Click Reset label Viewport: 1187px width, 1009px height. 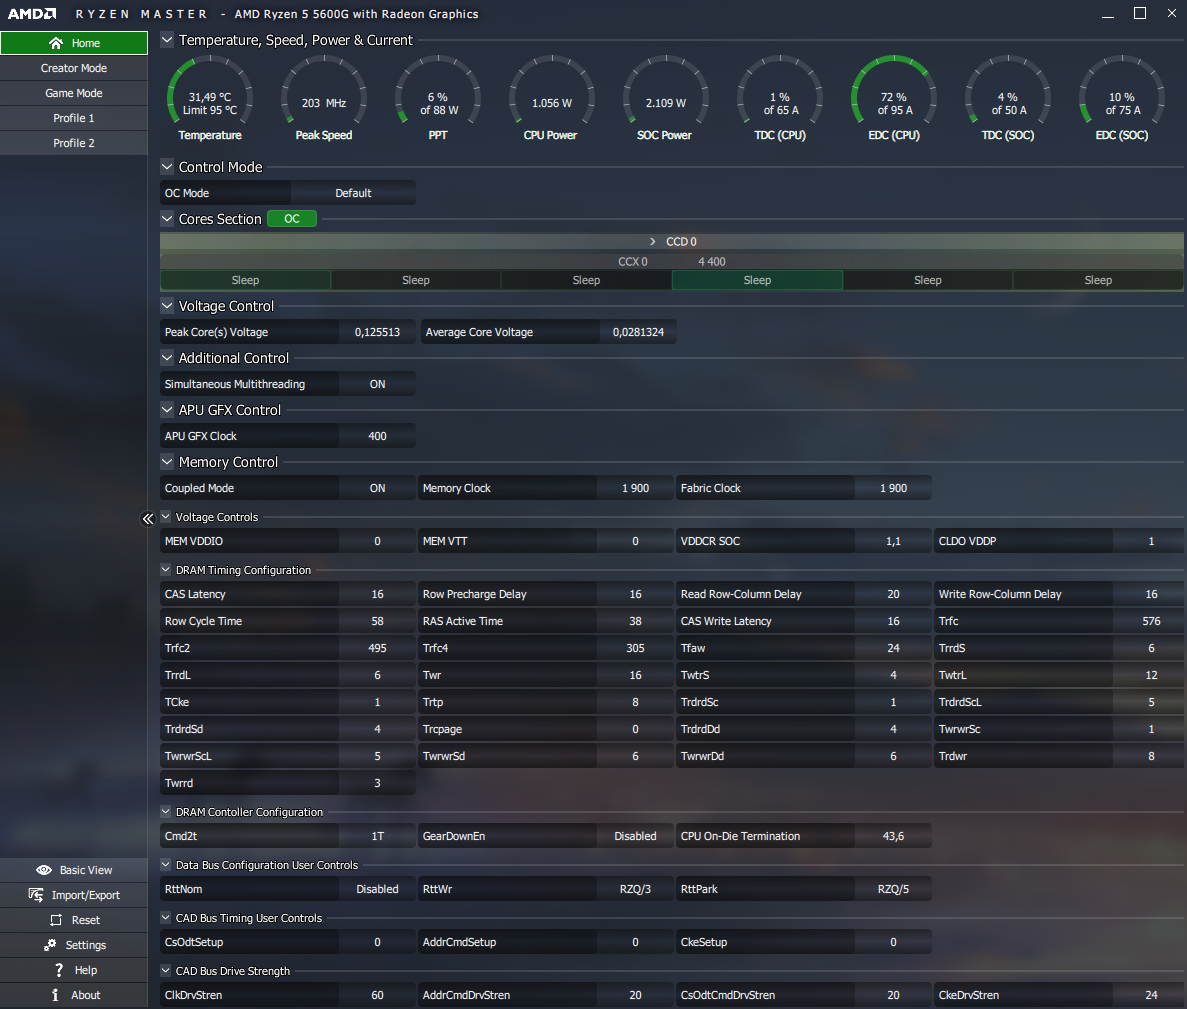click(x=86, y=920)
